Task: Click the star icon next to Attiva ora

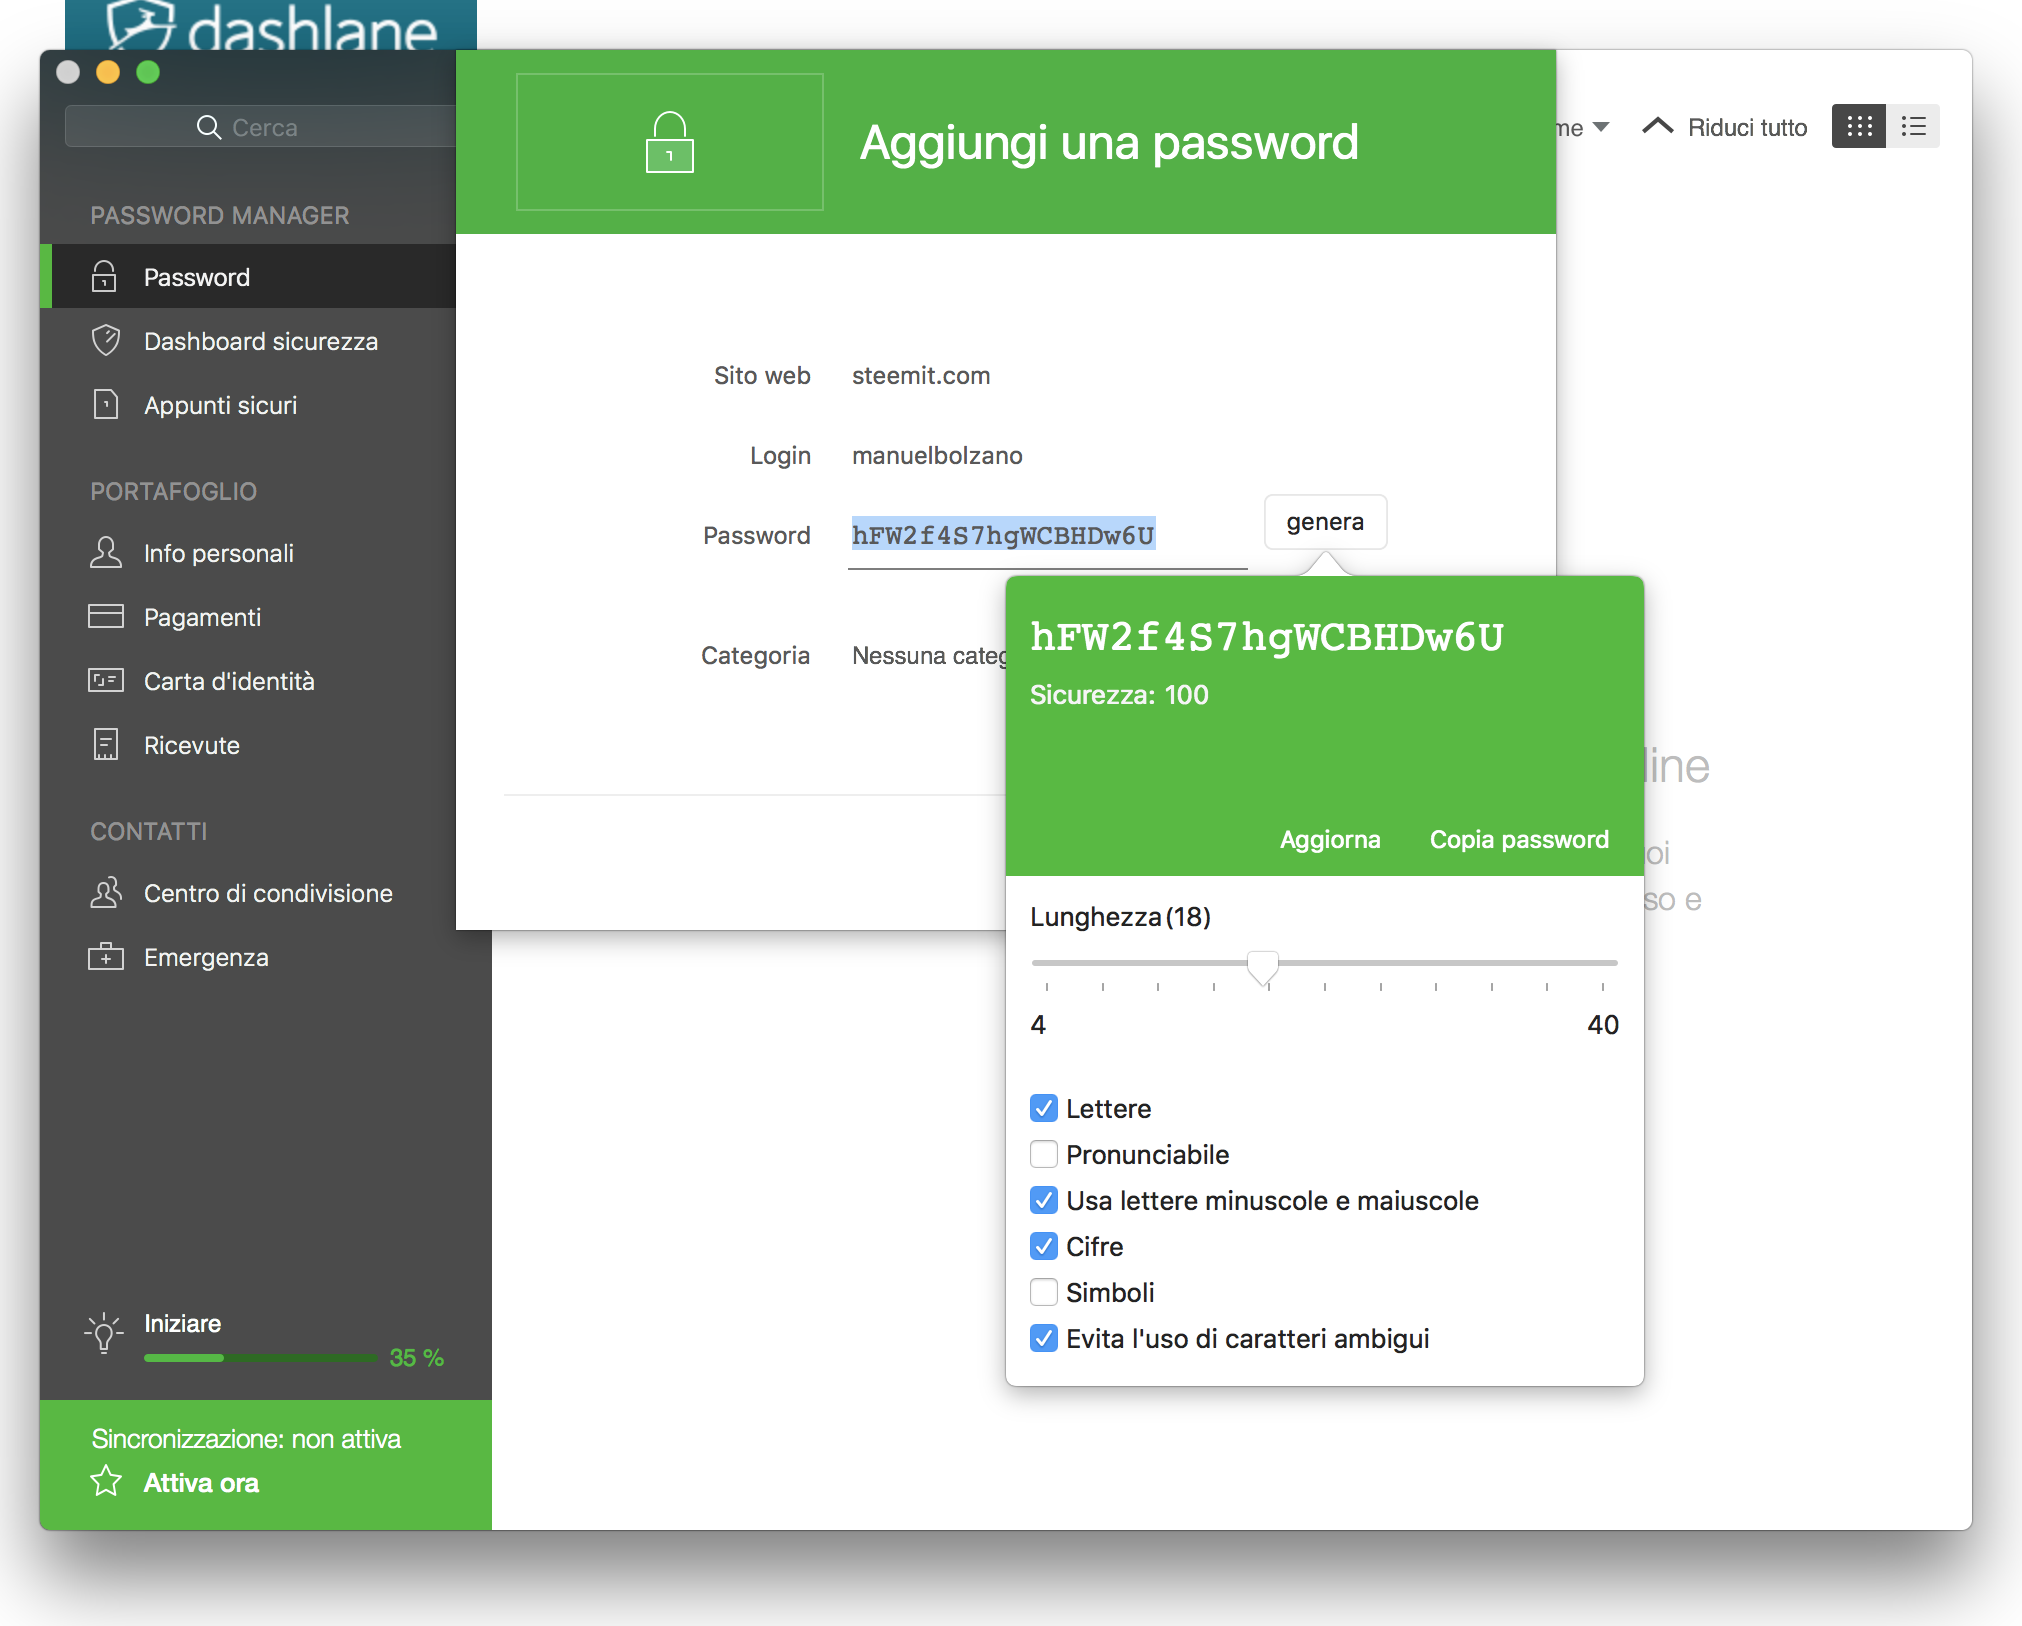Action: click(x=105, y=1482)
